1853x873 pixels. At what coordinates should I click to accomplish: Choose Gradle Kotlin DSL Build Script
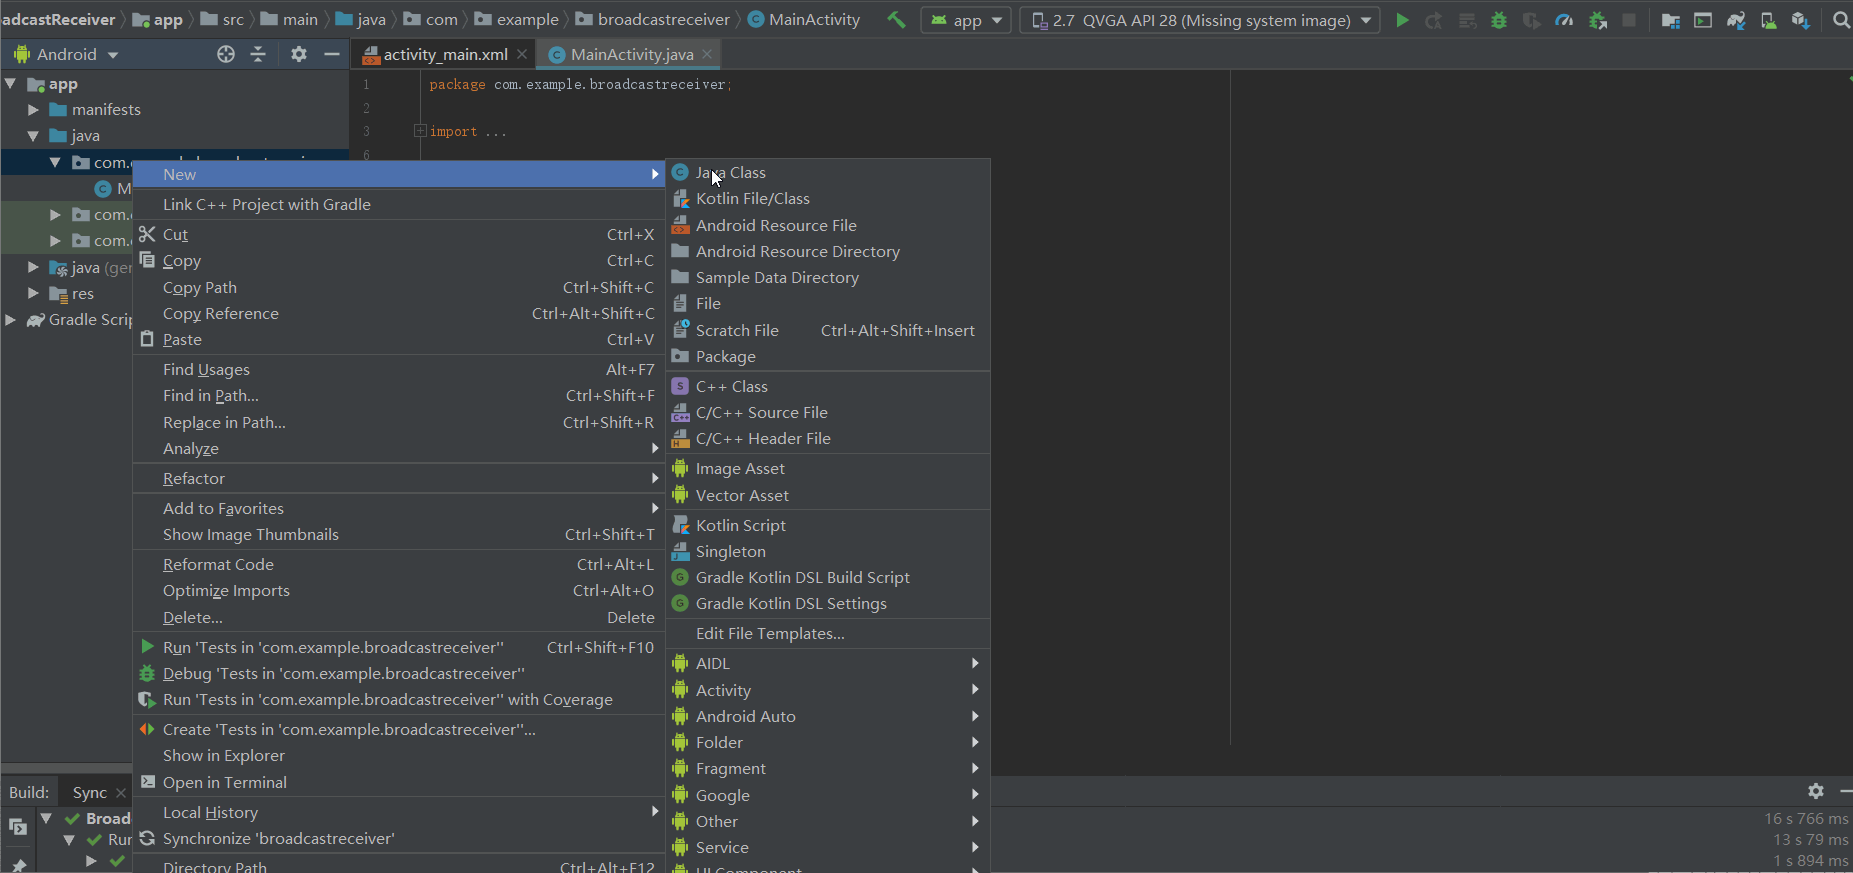coord(828,577)
